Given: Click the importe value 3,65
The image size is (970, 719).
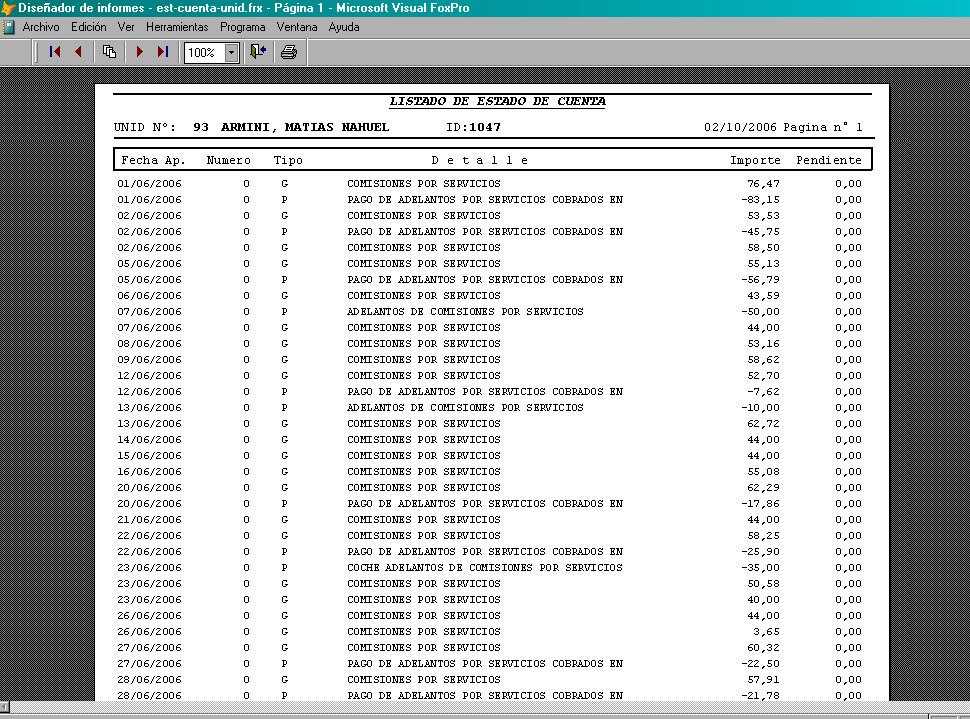Looking at the screenshot, I should tap(766, 632).
